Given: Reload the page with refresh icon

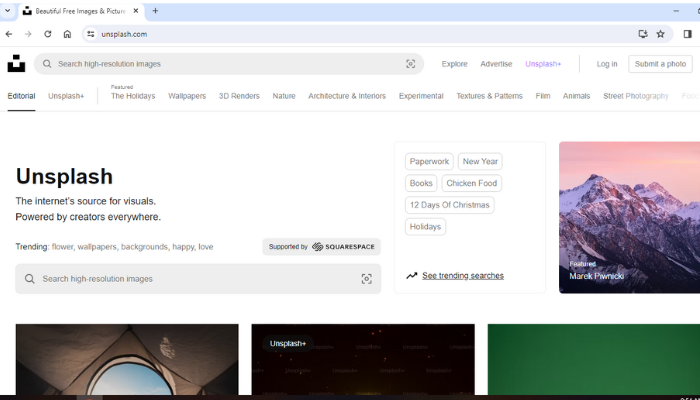Looking at the screenshot, I should point(48,34).
